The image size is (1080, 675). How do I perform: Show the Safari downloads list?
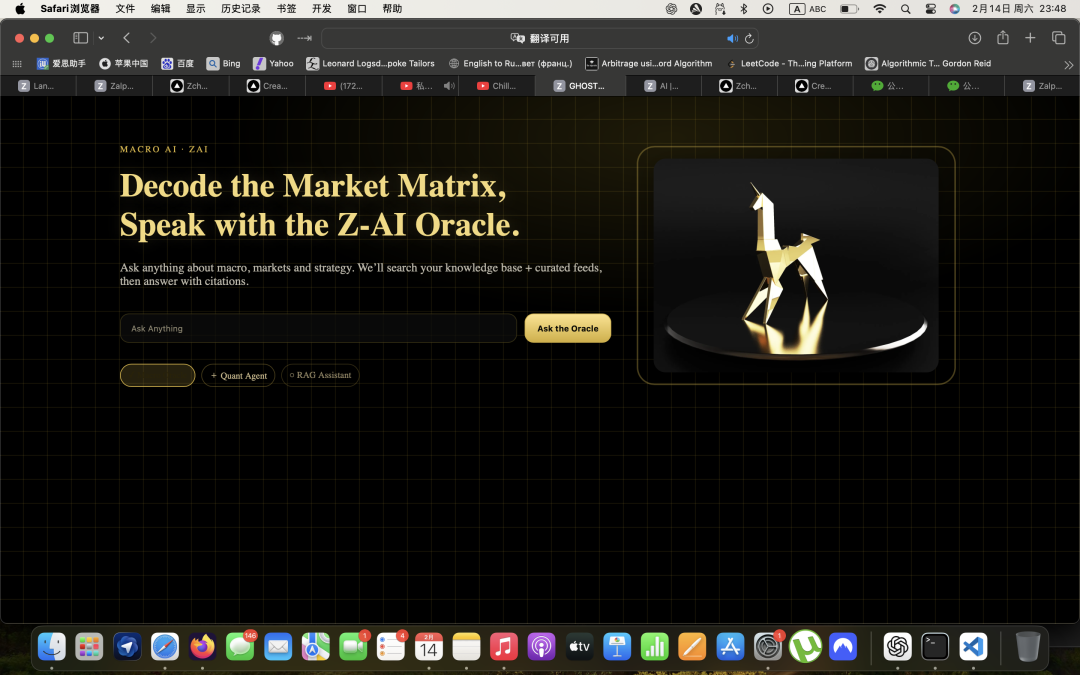[x=975, y=38]
